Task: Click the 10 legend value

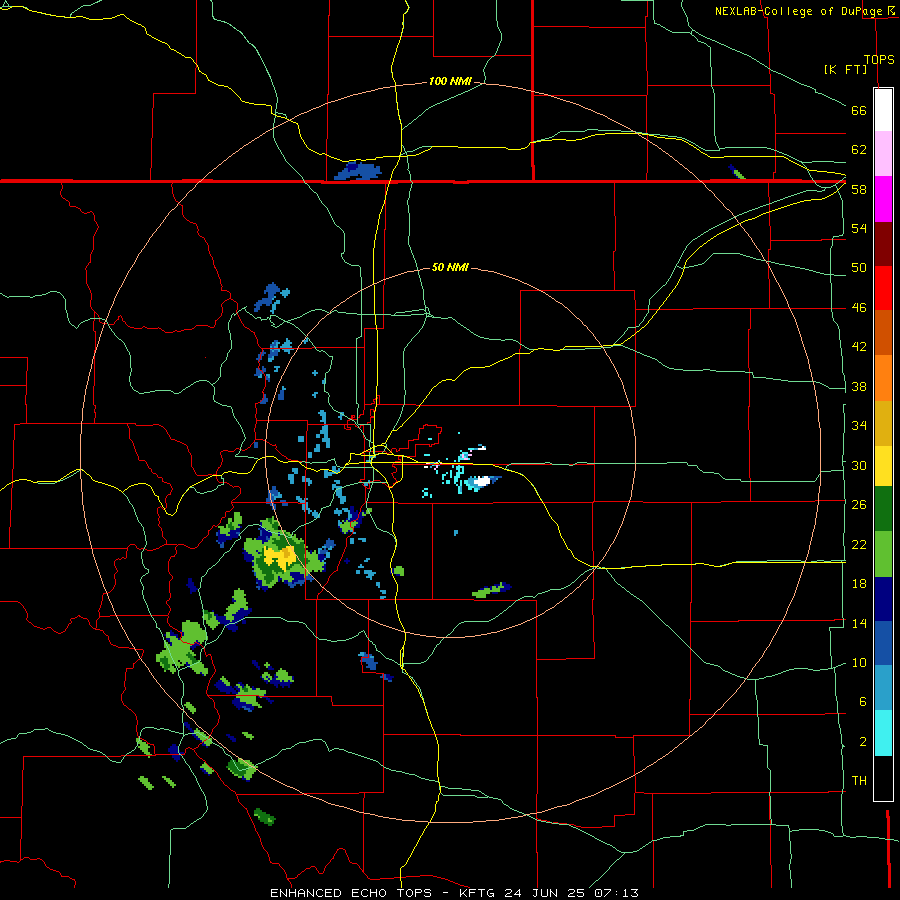Action: (859, 662)
